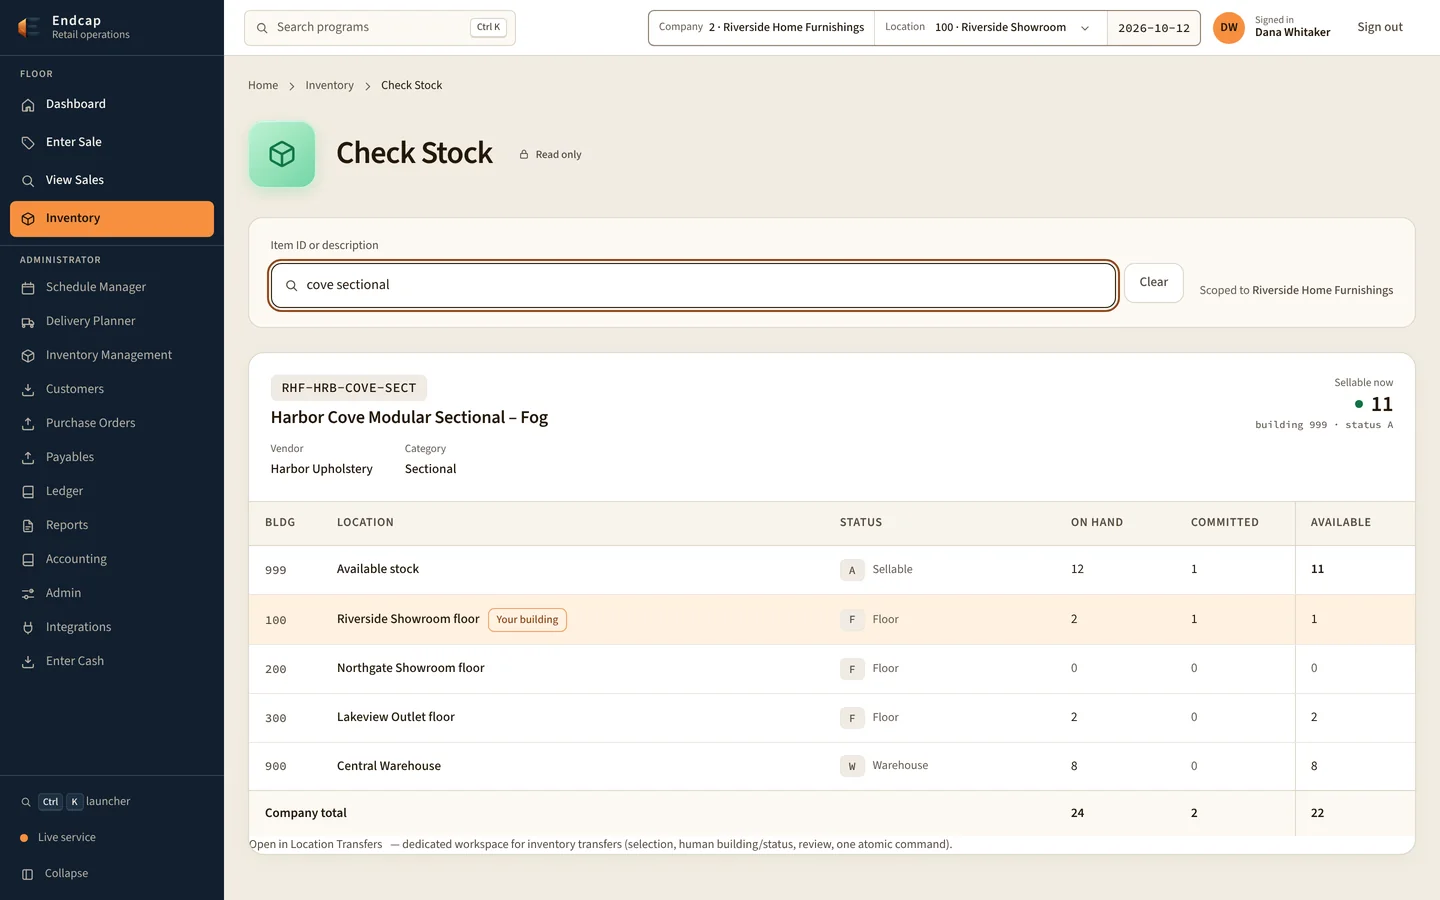1440x900 pixels.
Task: Navigate to Inventory breadcrumb
Action: [x=330, y=86]
